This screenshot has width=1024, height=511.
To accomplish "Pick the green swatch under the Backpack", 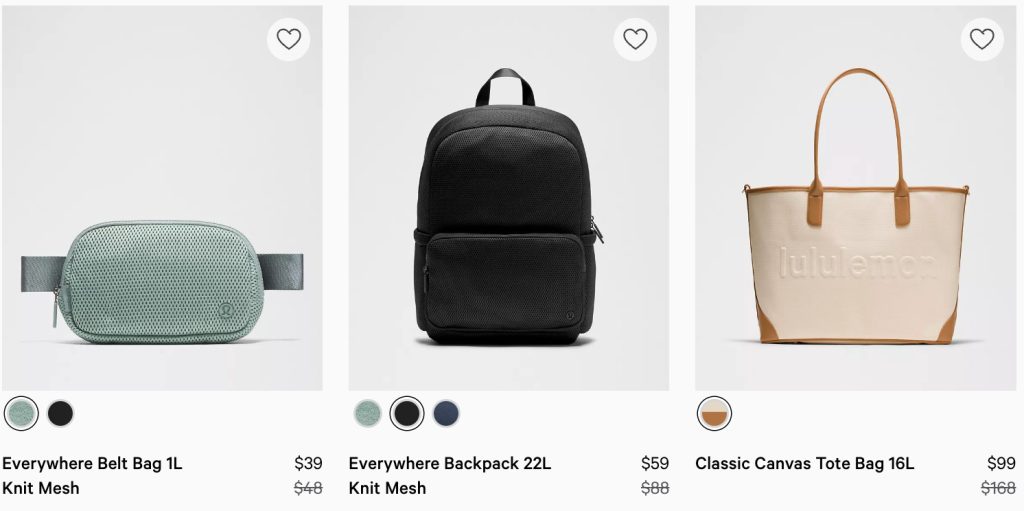I will (368, 413).
